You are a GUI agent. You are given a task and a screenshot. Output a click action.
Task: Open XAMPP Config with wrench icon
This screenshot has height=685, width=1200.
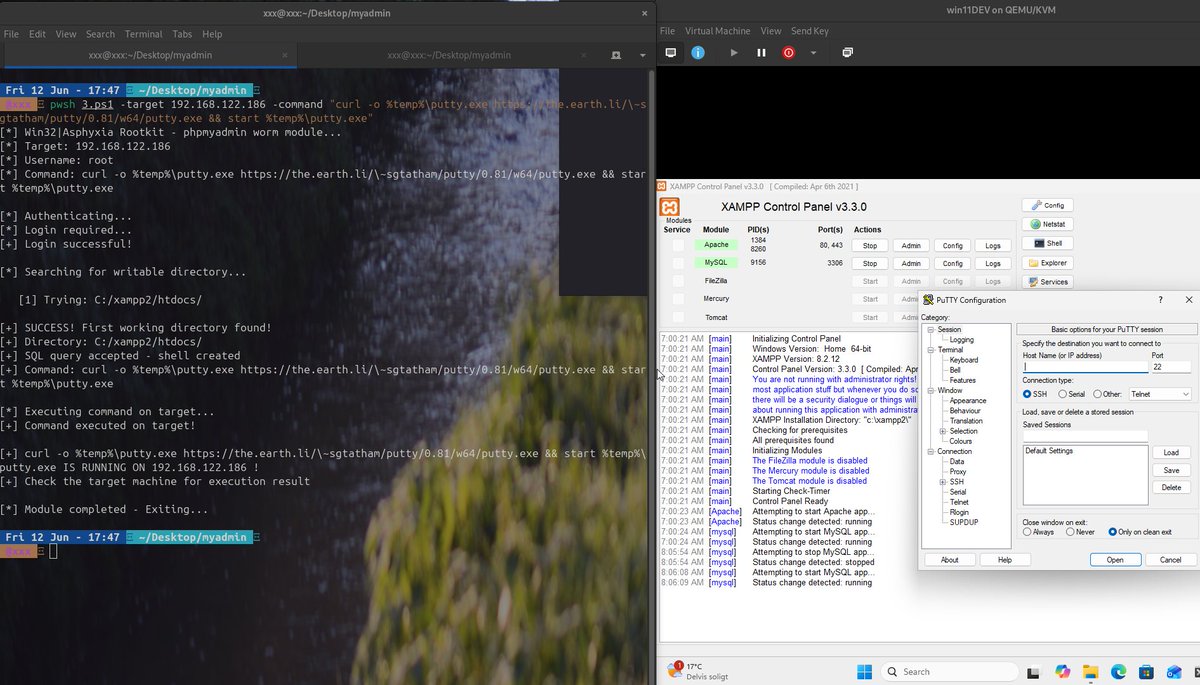pyautogui.click(x=1047, y=205)
